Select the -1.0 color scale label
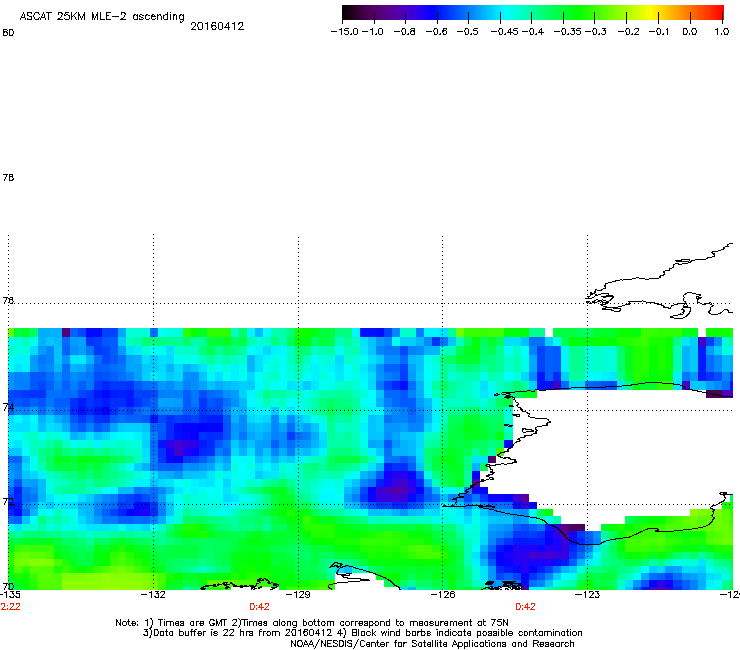This screenshot has width=740, height=650. click(x=373, y=32)
